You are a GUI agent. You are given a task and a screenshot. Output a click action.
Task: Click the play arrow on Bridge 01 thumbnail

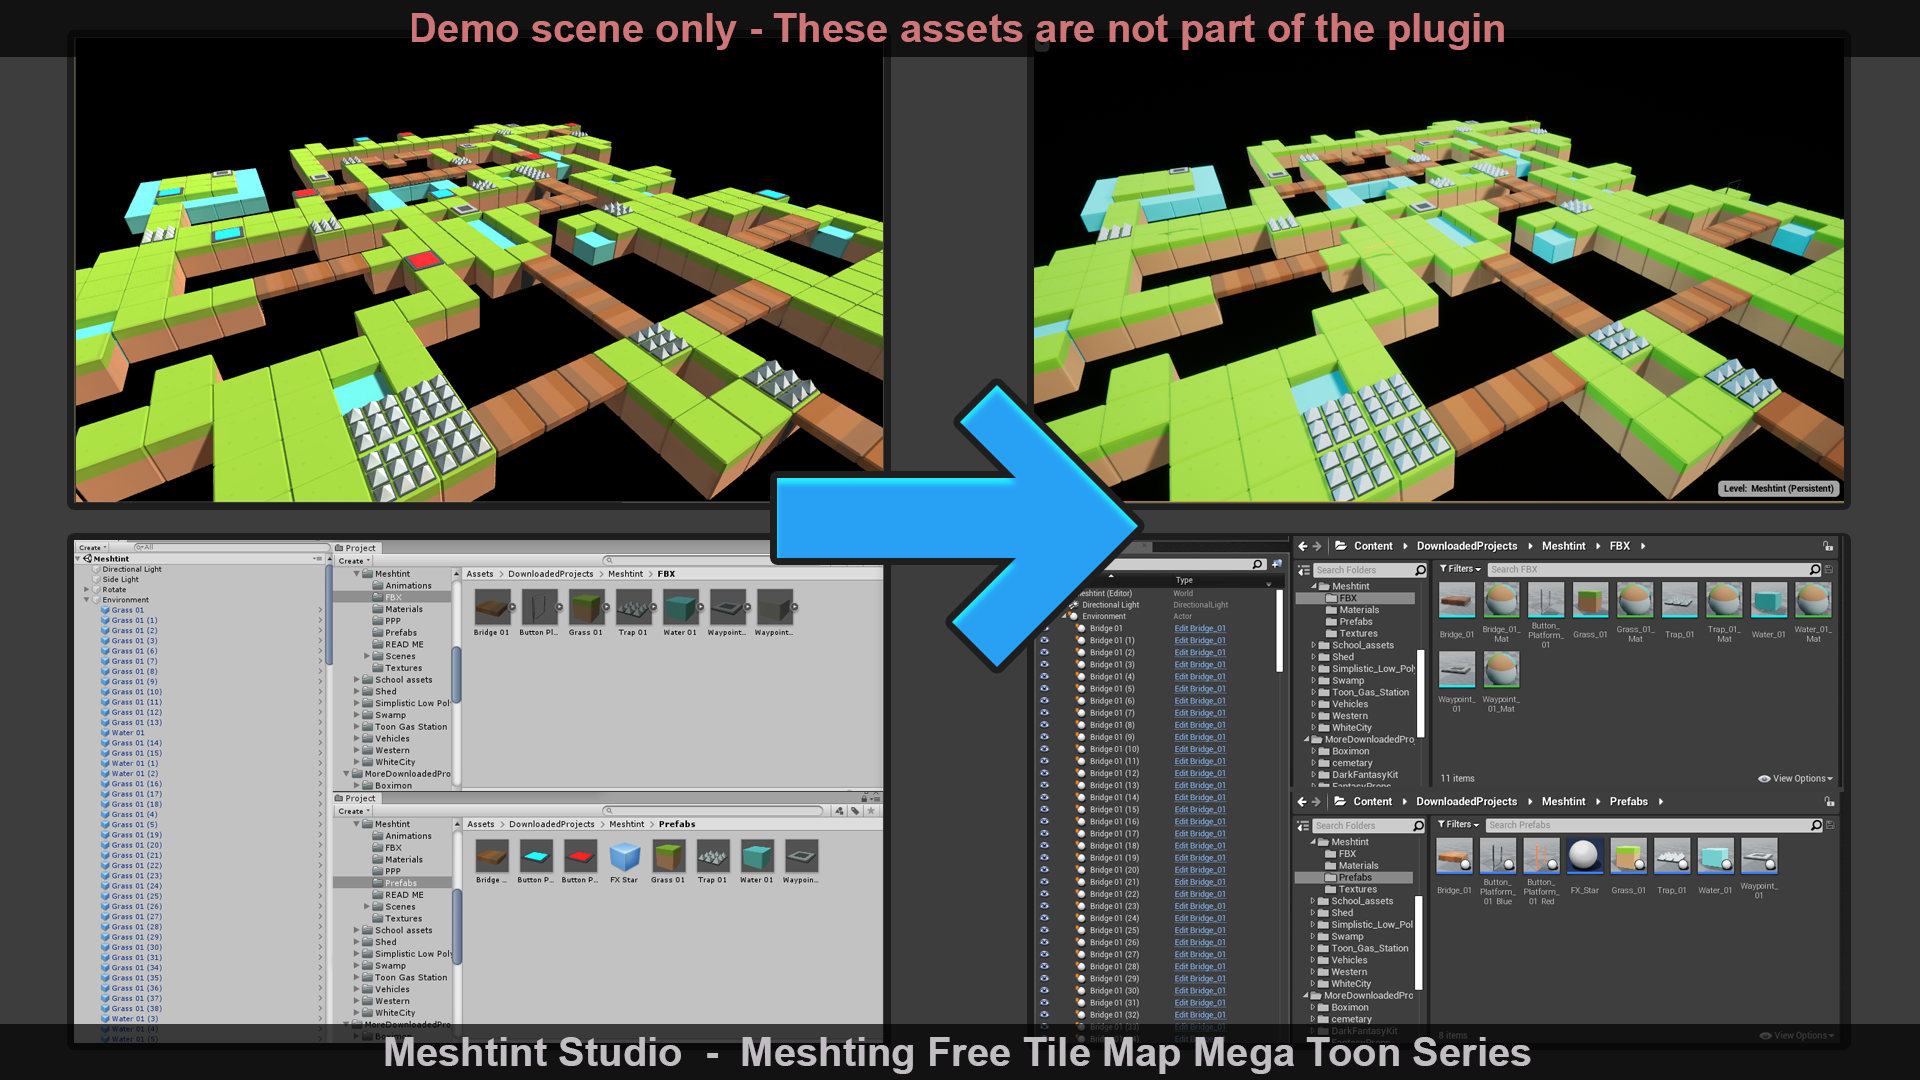pyautogui.click(x=512, y=607)
